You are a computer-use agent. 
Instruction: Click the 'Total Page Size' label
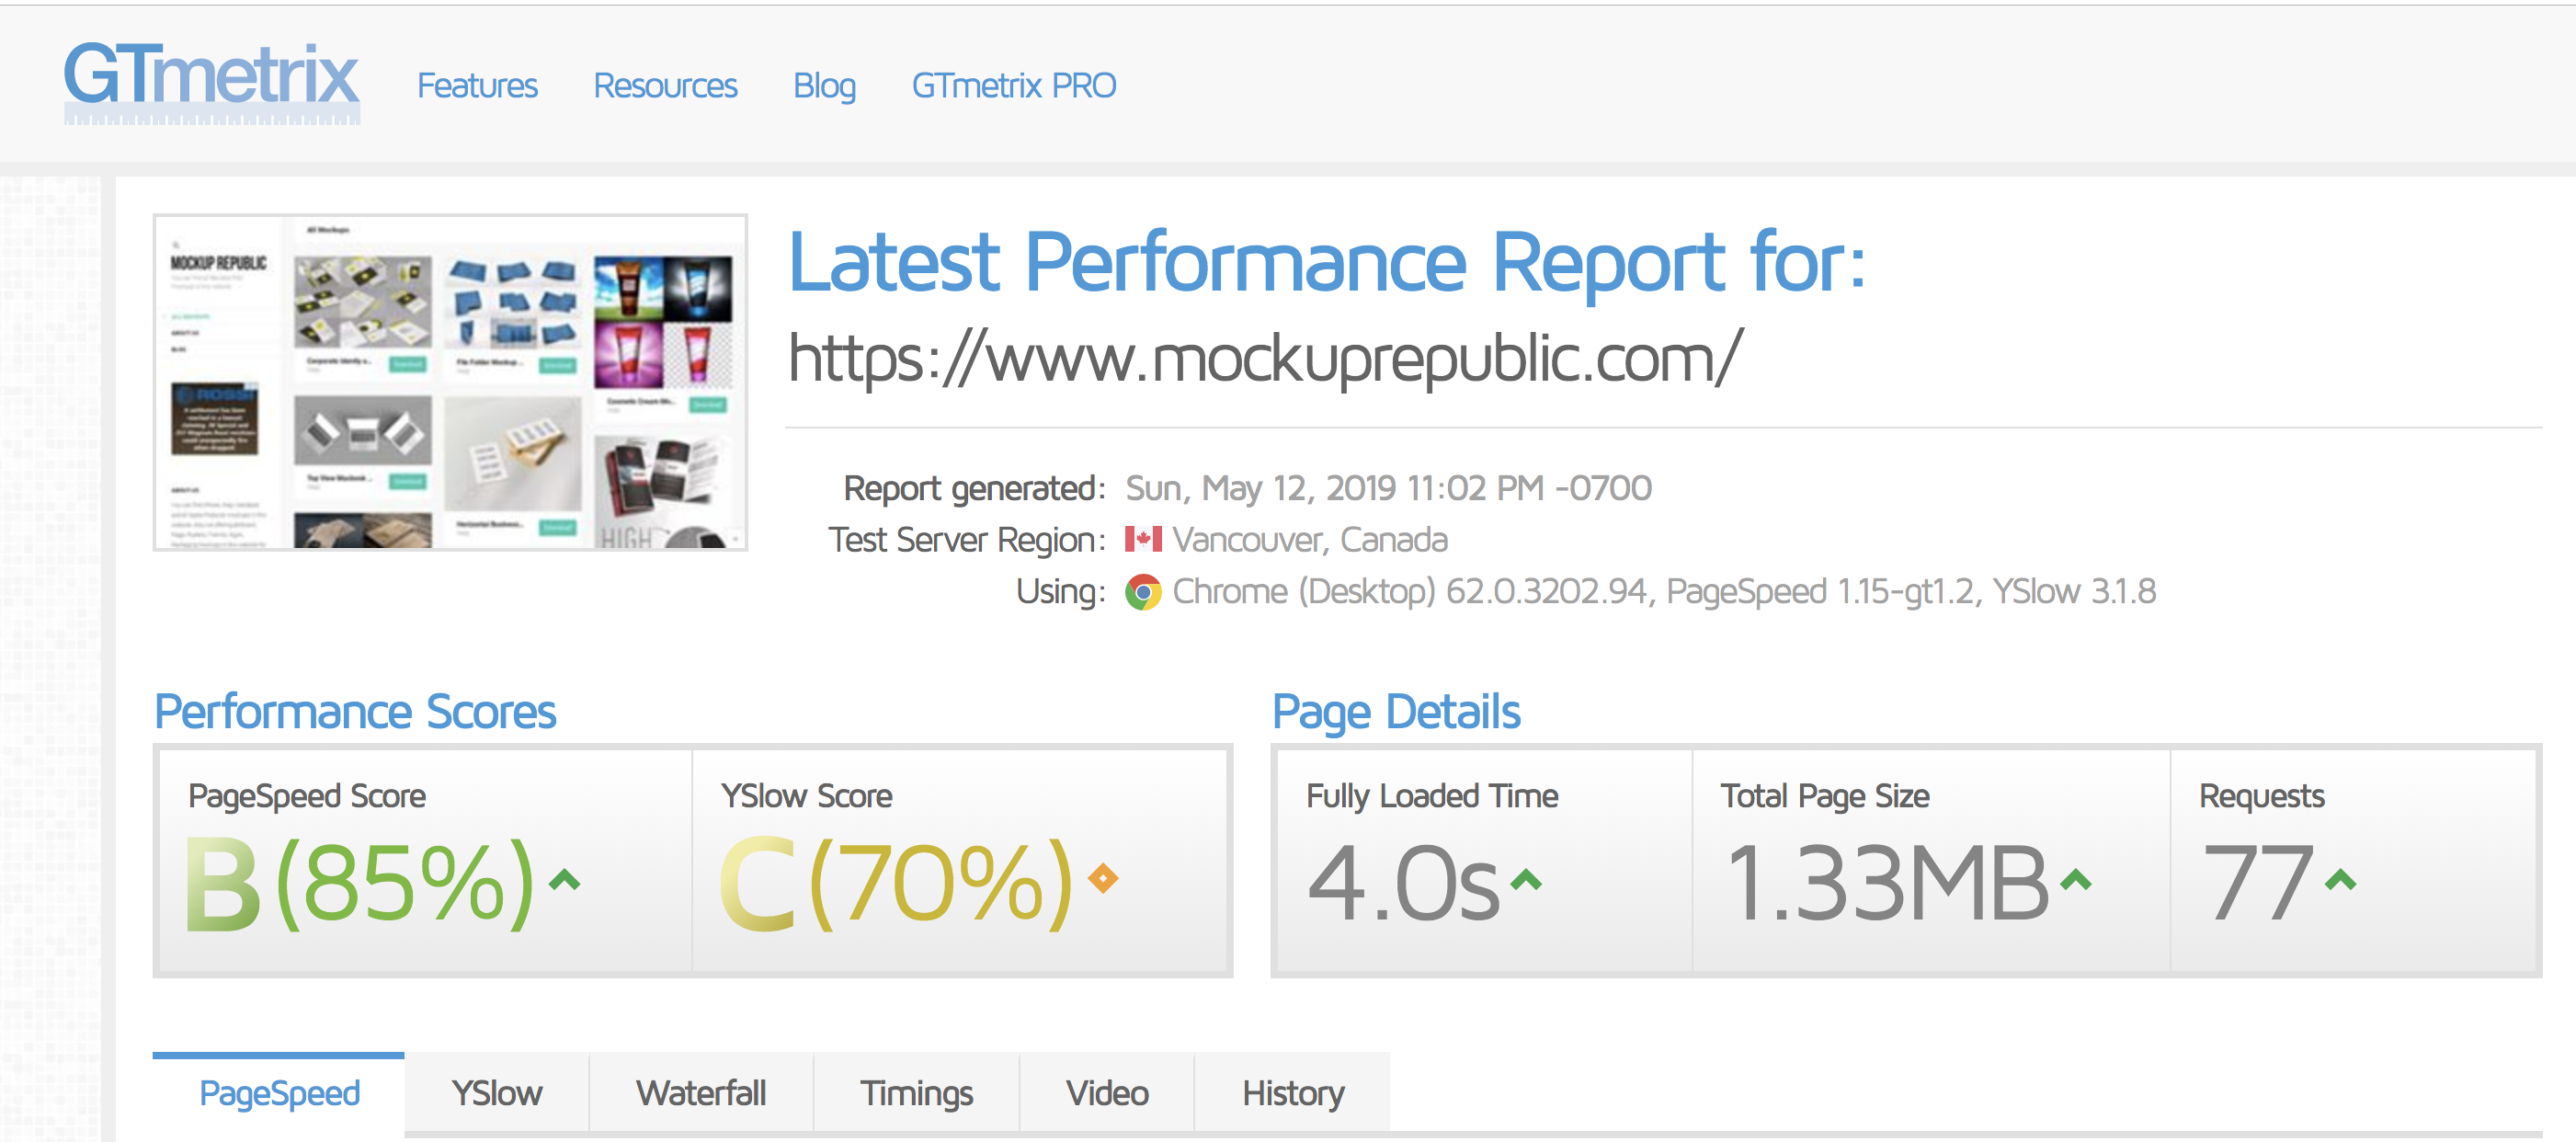point(1825,796)
